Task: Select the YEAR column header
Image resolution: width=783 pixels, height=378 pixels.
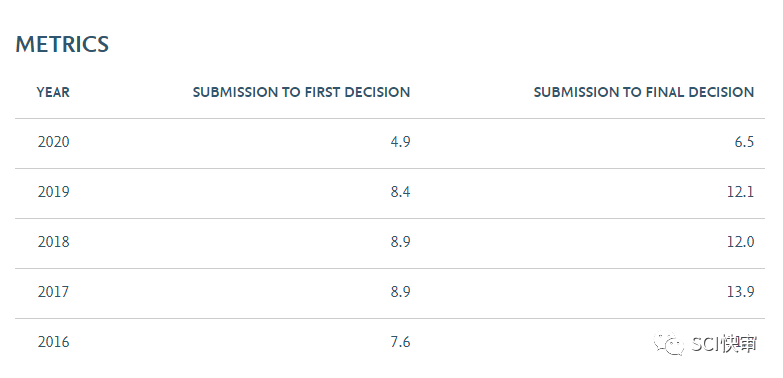Action: point(53,92)
